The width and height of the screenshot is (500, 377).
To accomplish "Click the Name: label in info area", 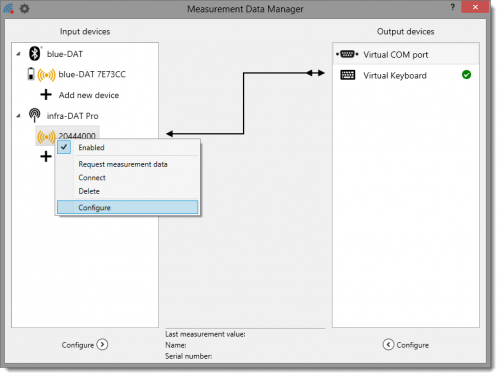I will [x=176, y=345].
